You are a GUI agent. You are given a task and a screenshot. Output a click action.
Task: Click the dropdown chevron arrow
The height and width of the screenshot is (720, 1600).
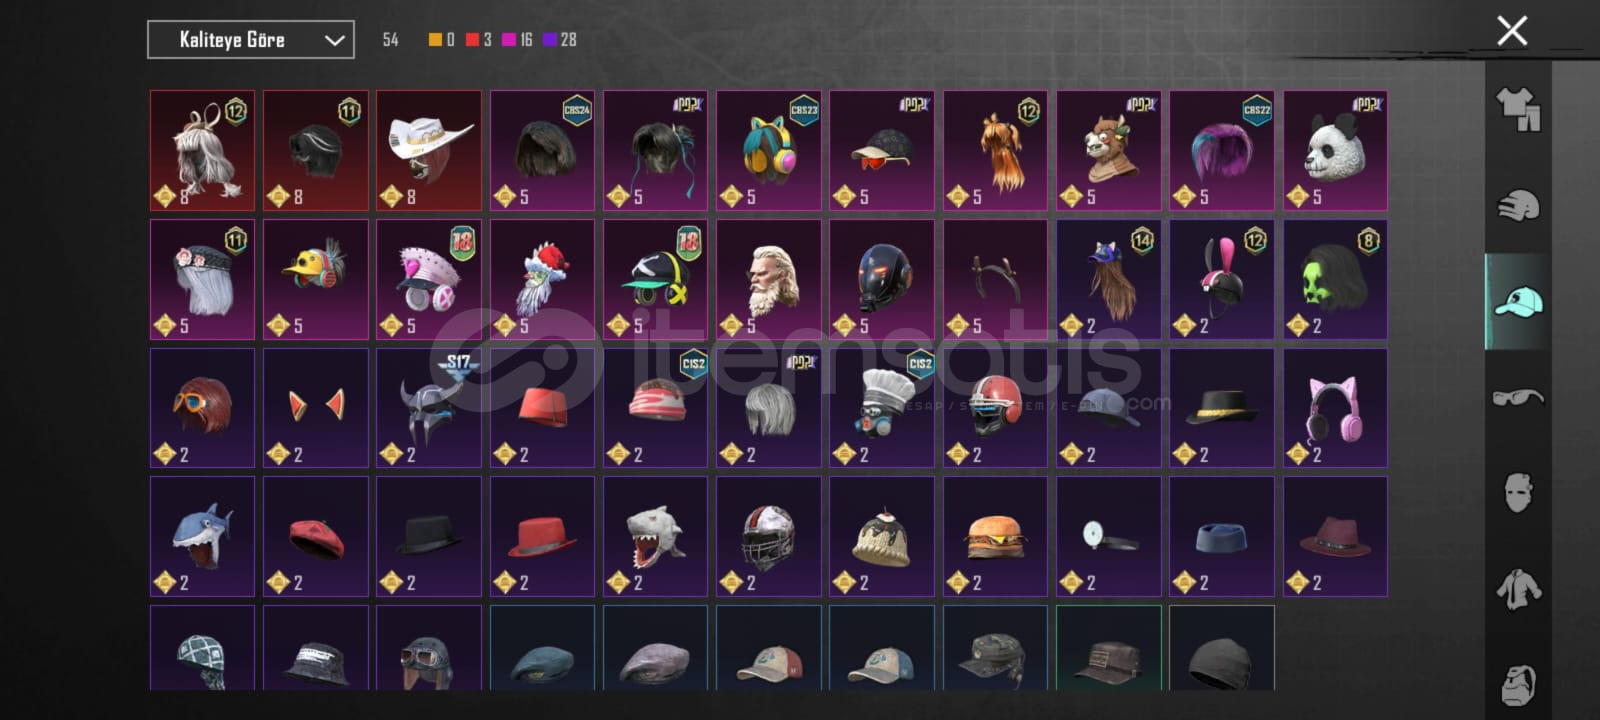pyautogui.click(x=334, y=40)
